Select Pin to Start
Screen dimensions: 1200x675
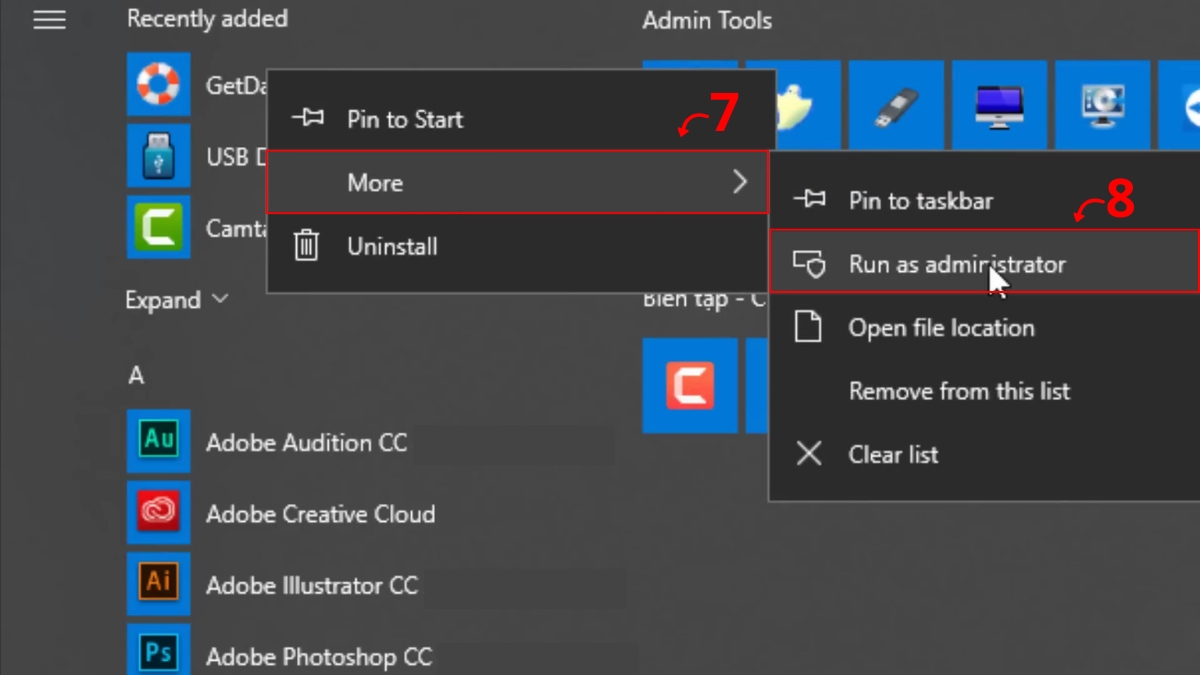point(404,119)
